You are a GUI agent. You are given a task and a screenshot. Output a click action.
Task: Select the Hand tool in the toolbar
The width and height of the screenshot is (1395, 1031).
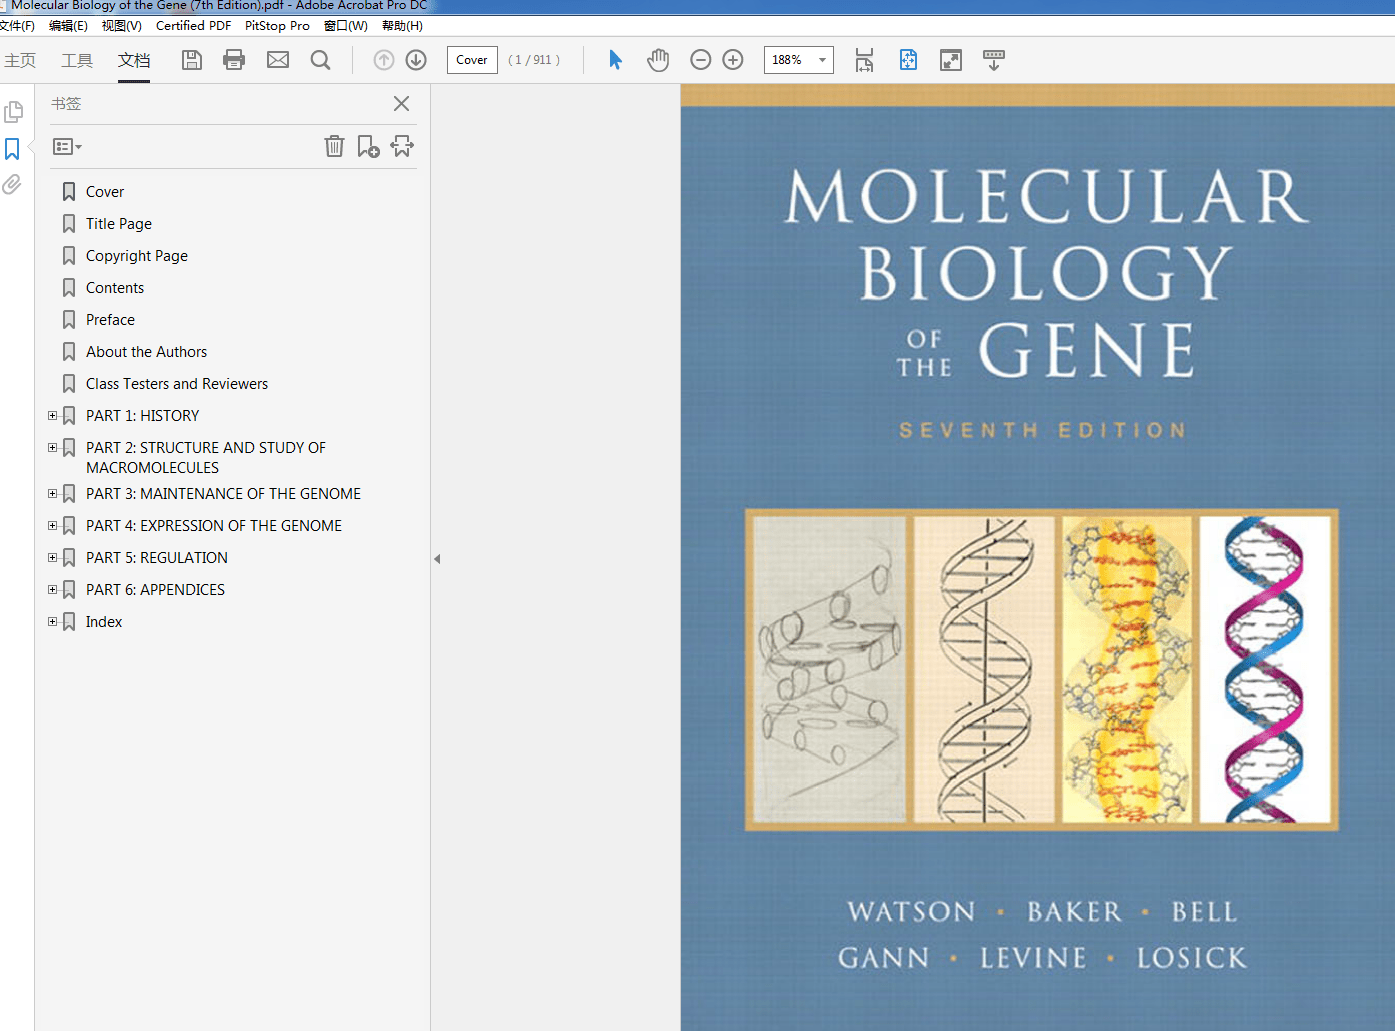point(657,60)
